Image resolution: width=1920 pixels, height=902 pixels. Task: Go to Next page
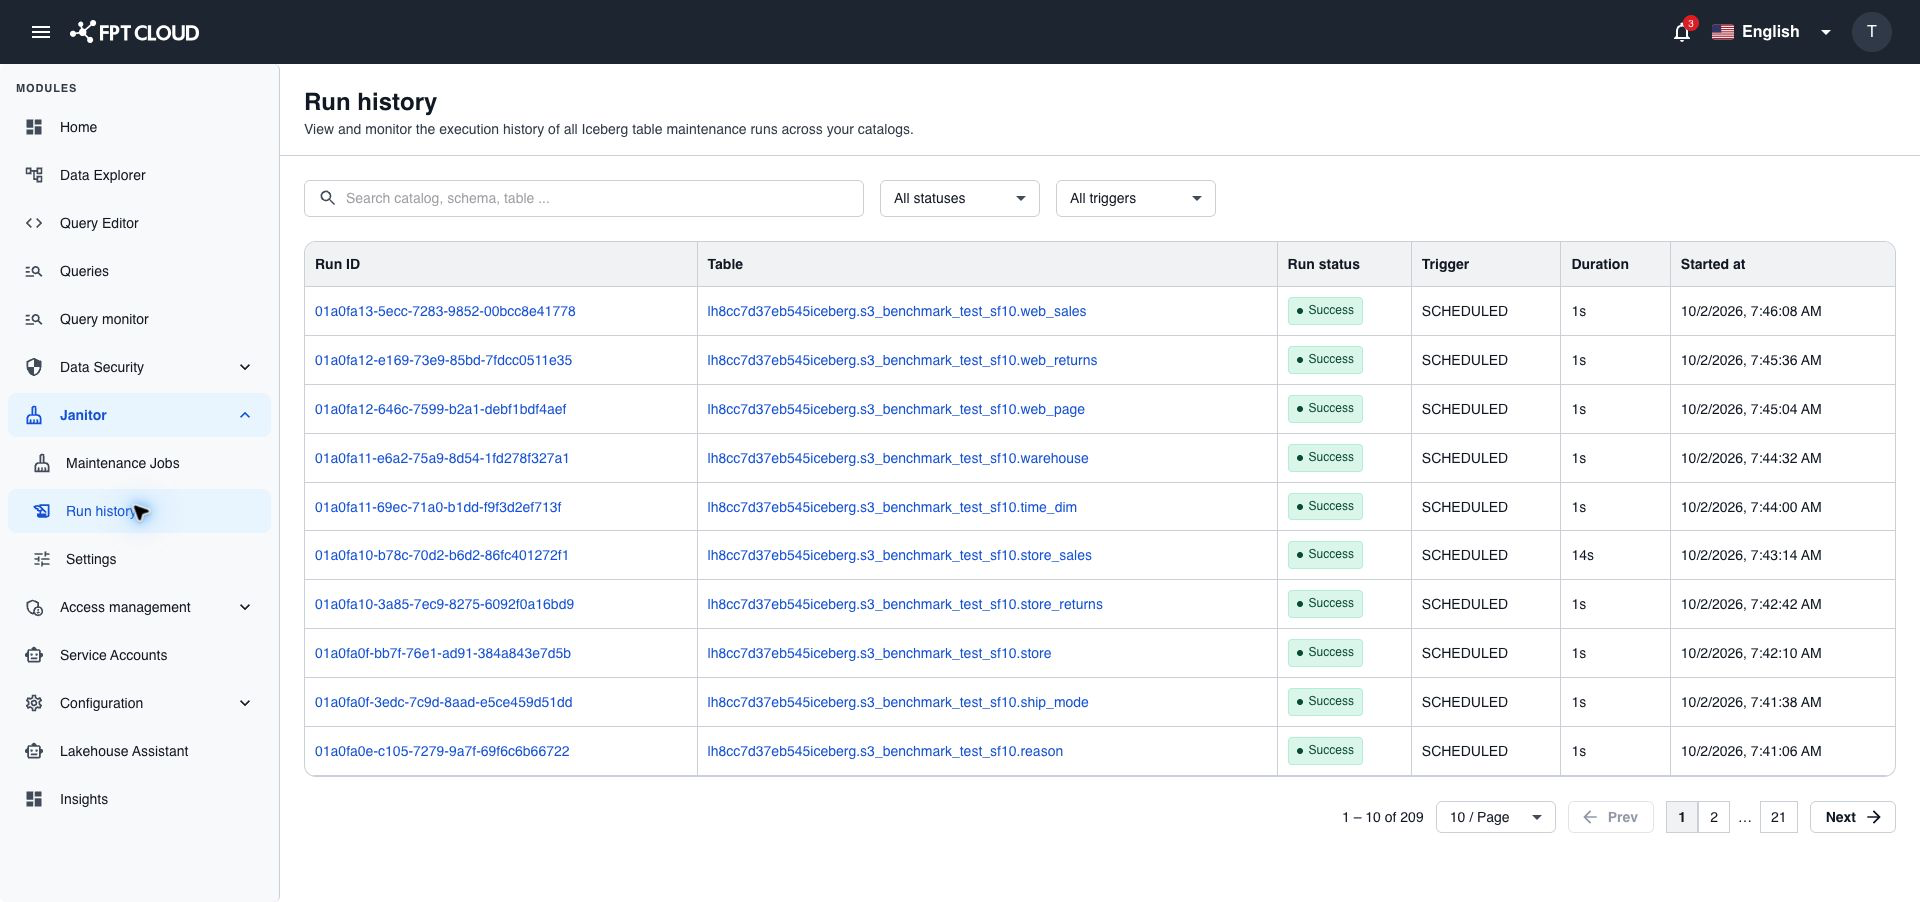1853,817
